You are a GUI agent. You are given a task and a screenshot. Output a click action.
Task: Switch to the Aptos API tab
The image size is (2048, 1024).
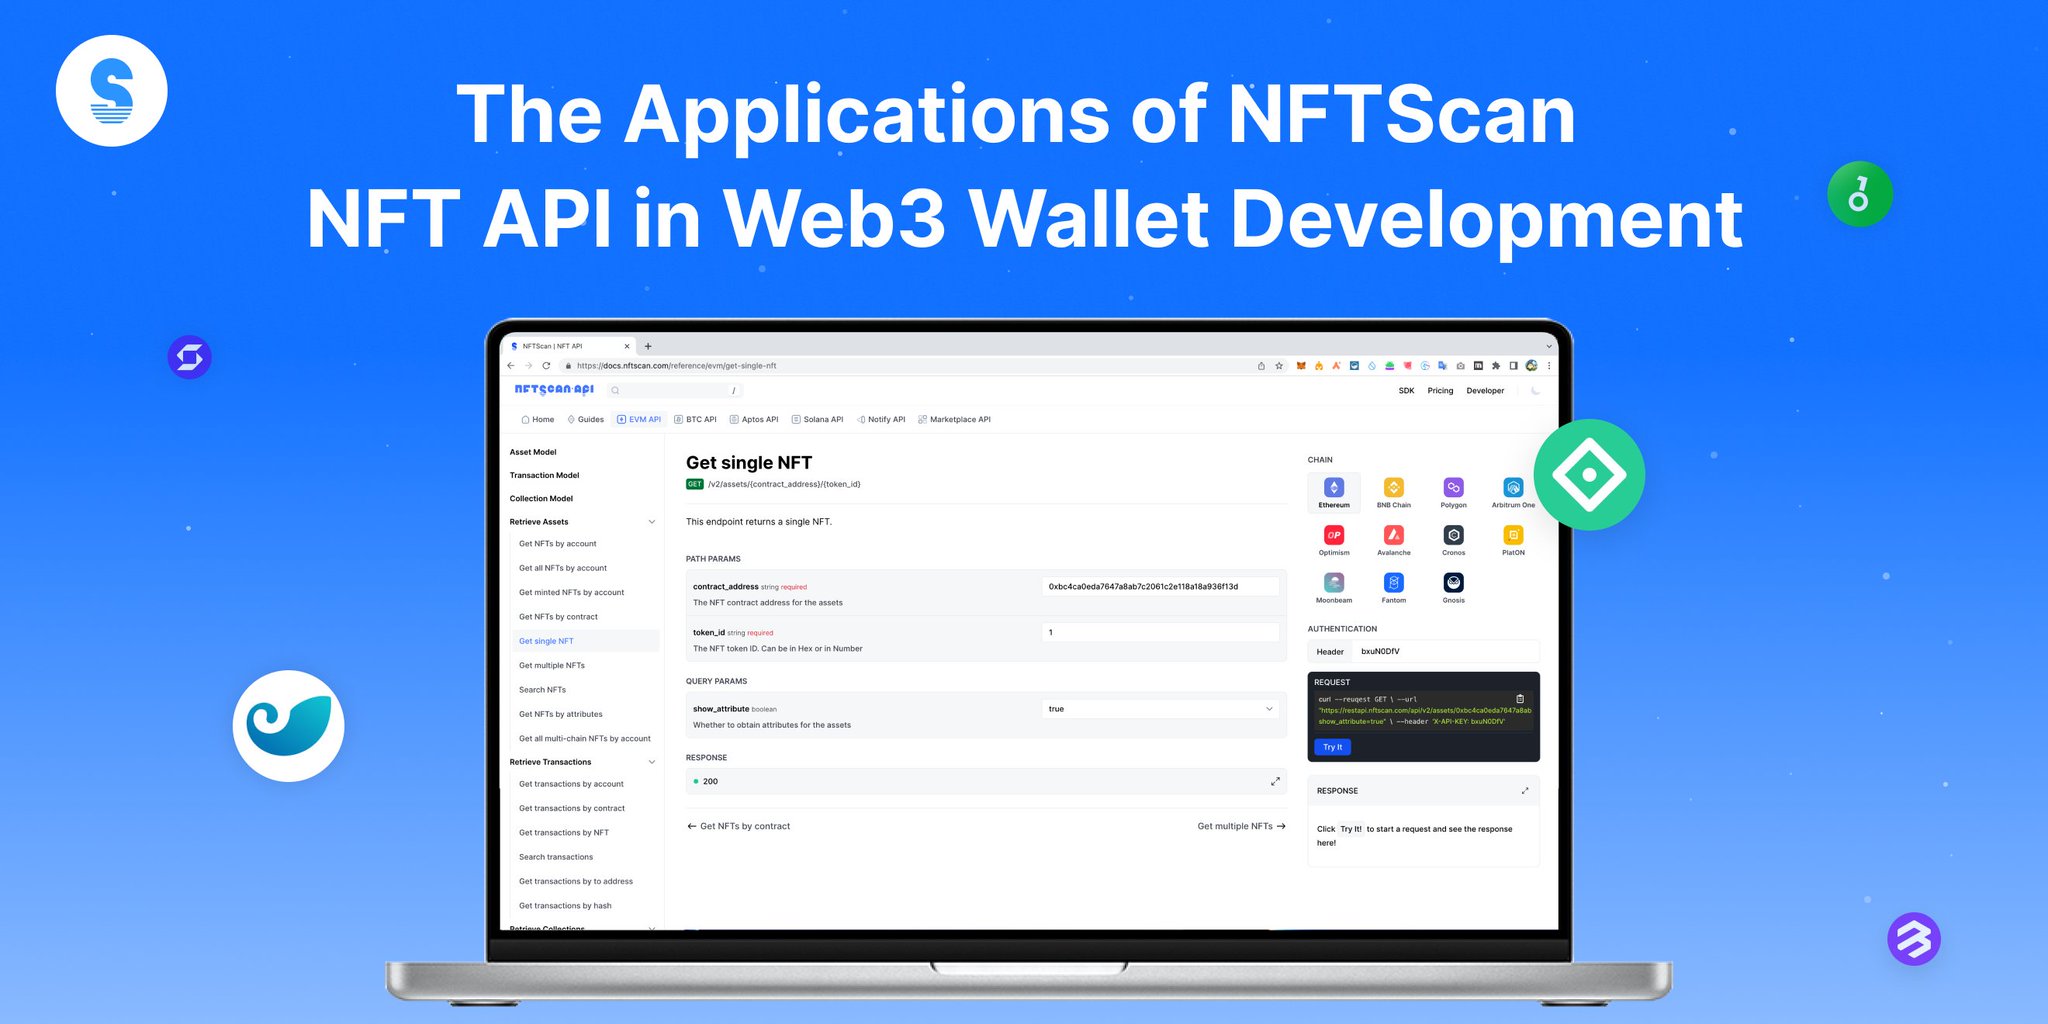tap(754, 420)
